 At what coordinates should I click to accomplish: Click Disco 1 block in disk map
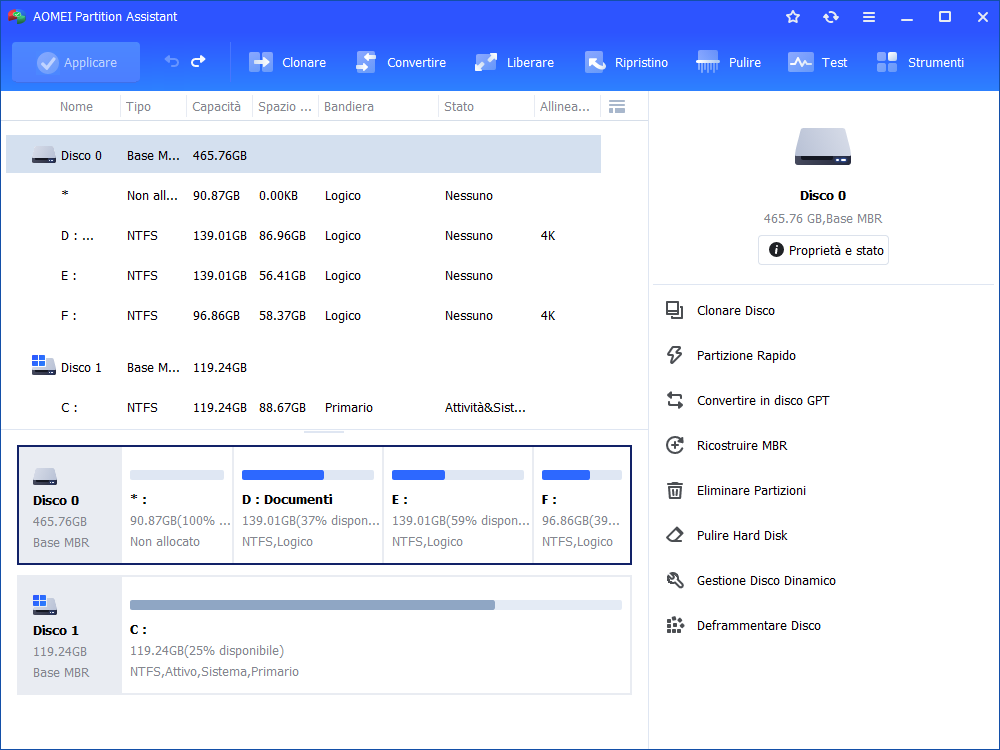pyautogui.click(x=70, y=635)
